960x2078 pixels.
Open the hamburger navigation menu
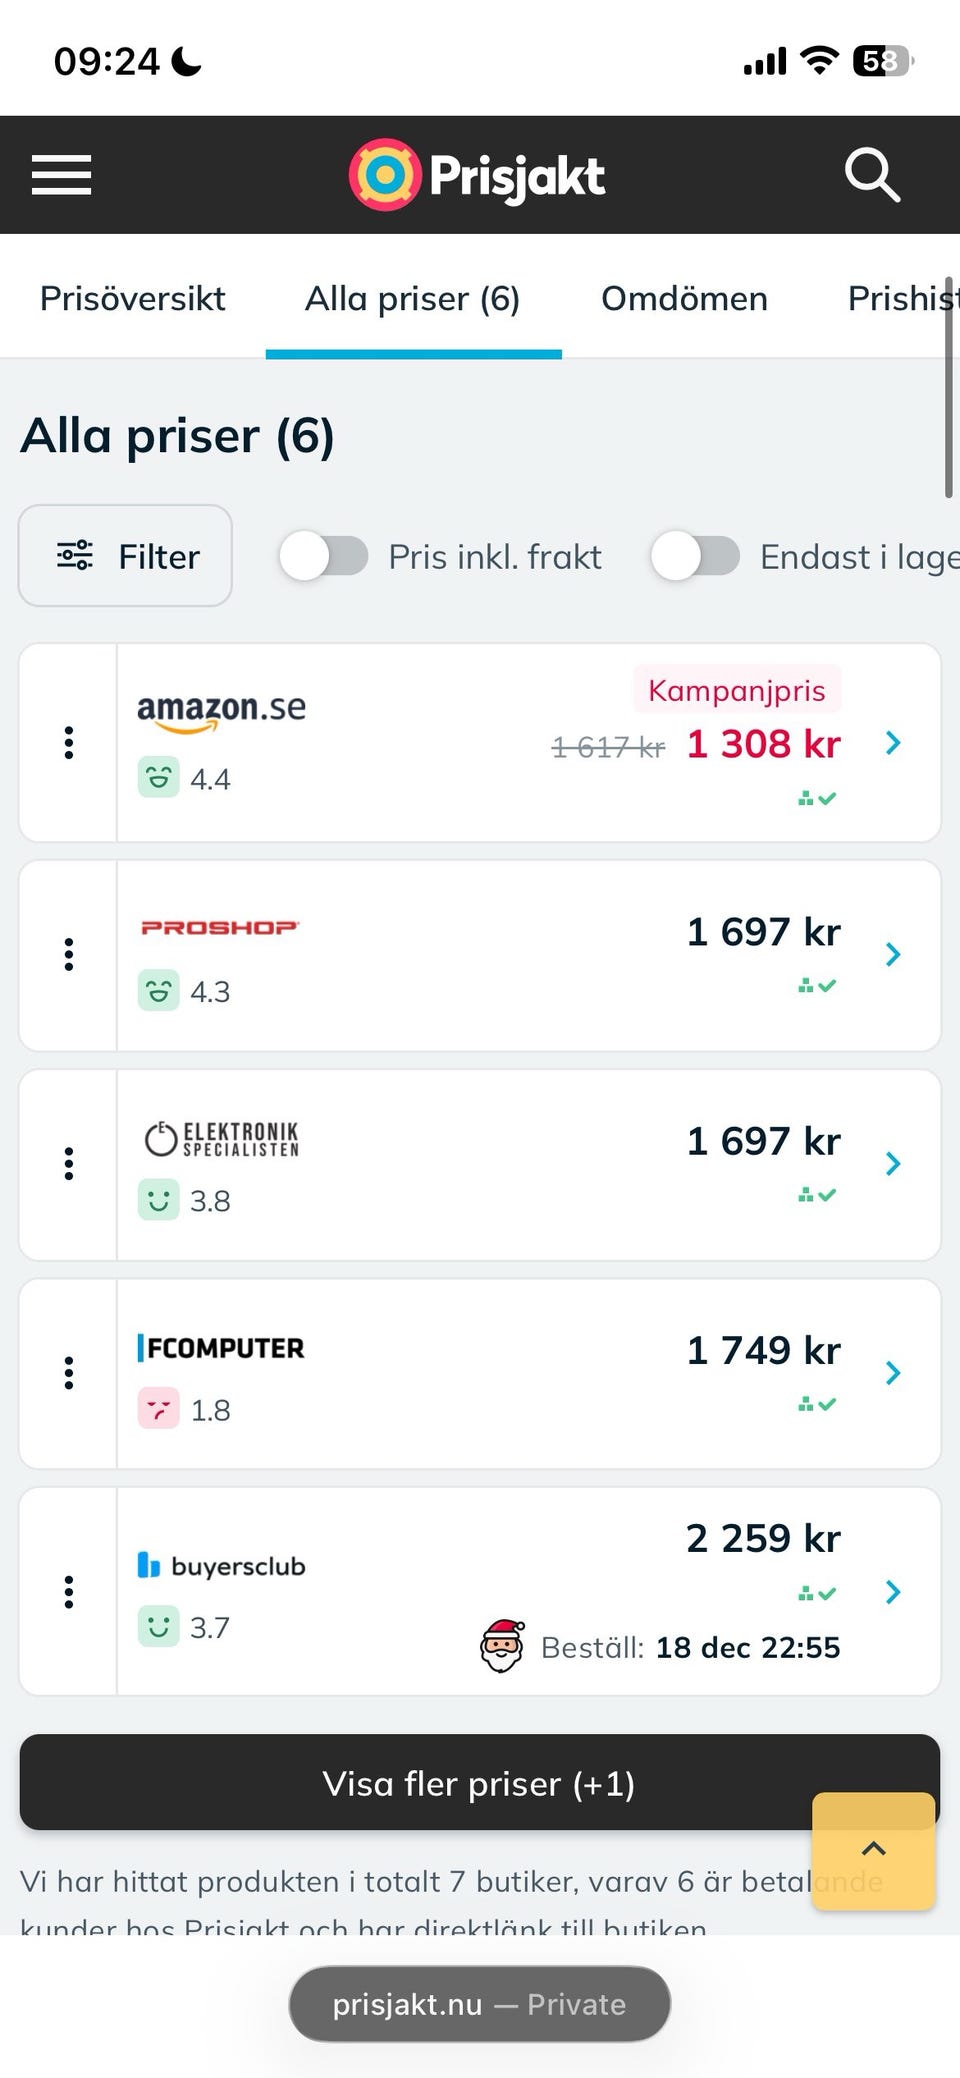61,175
